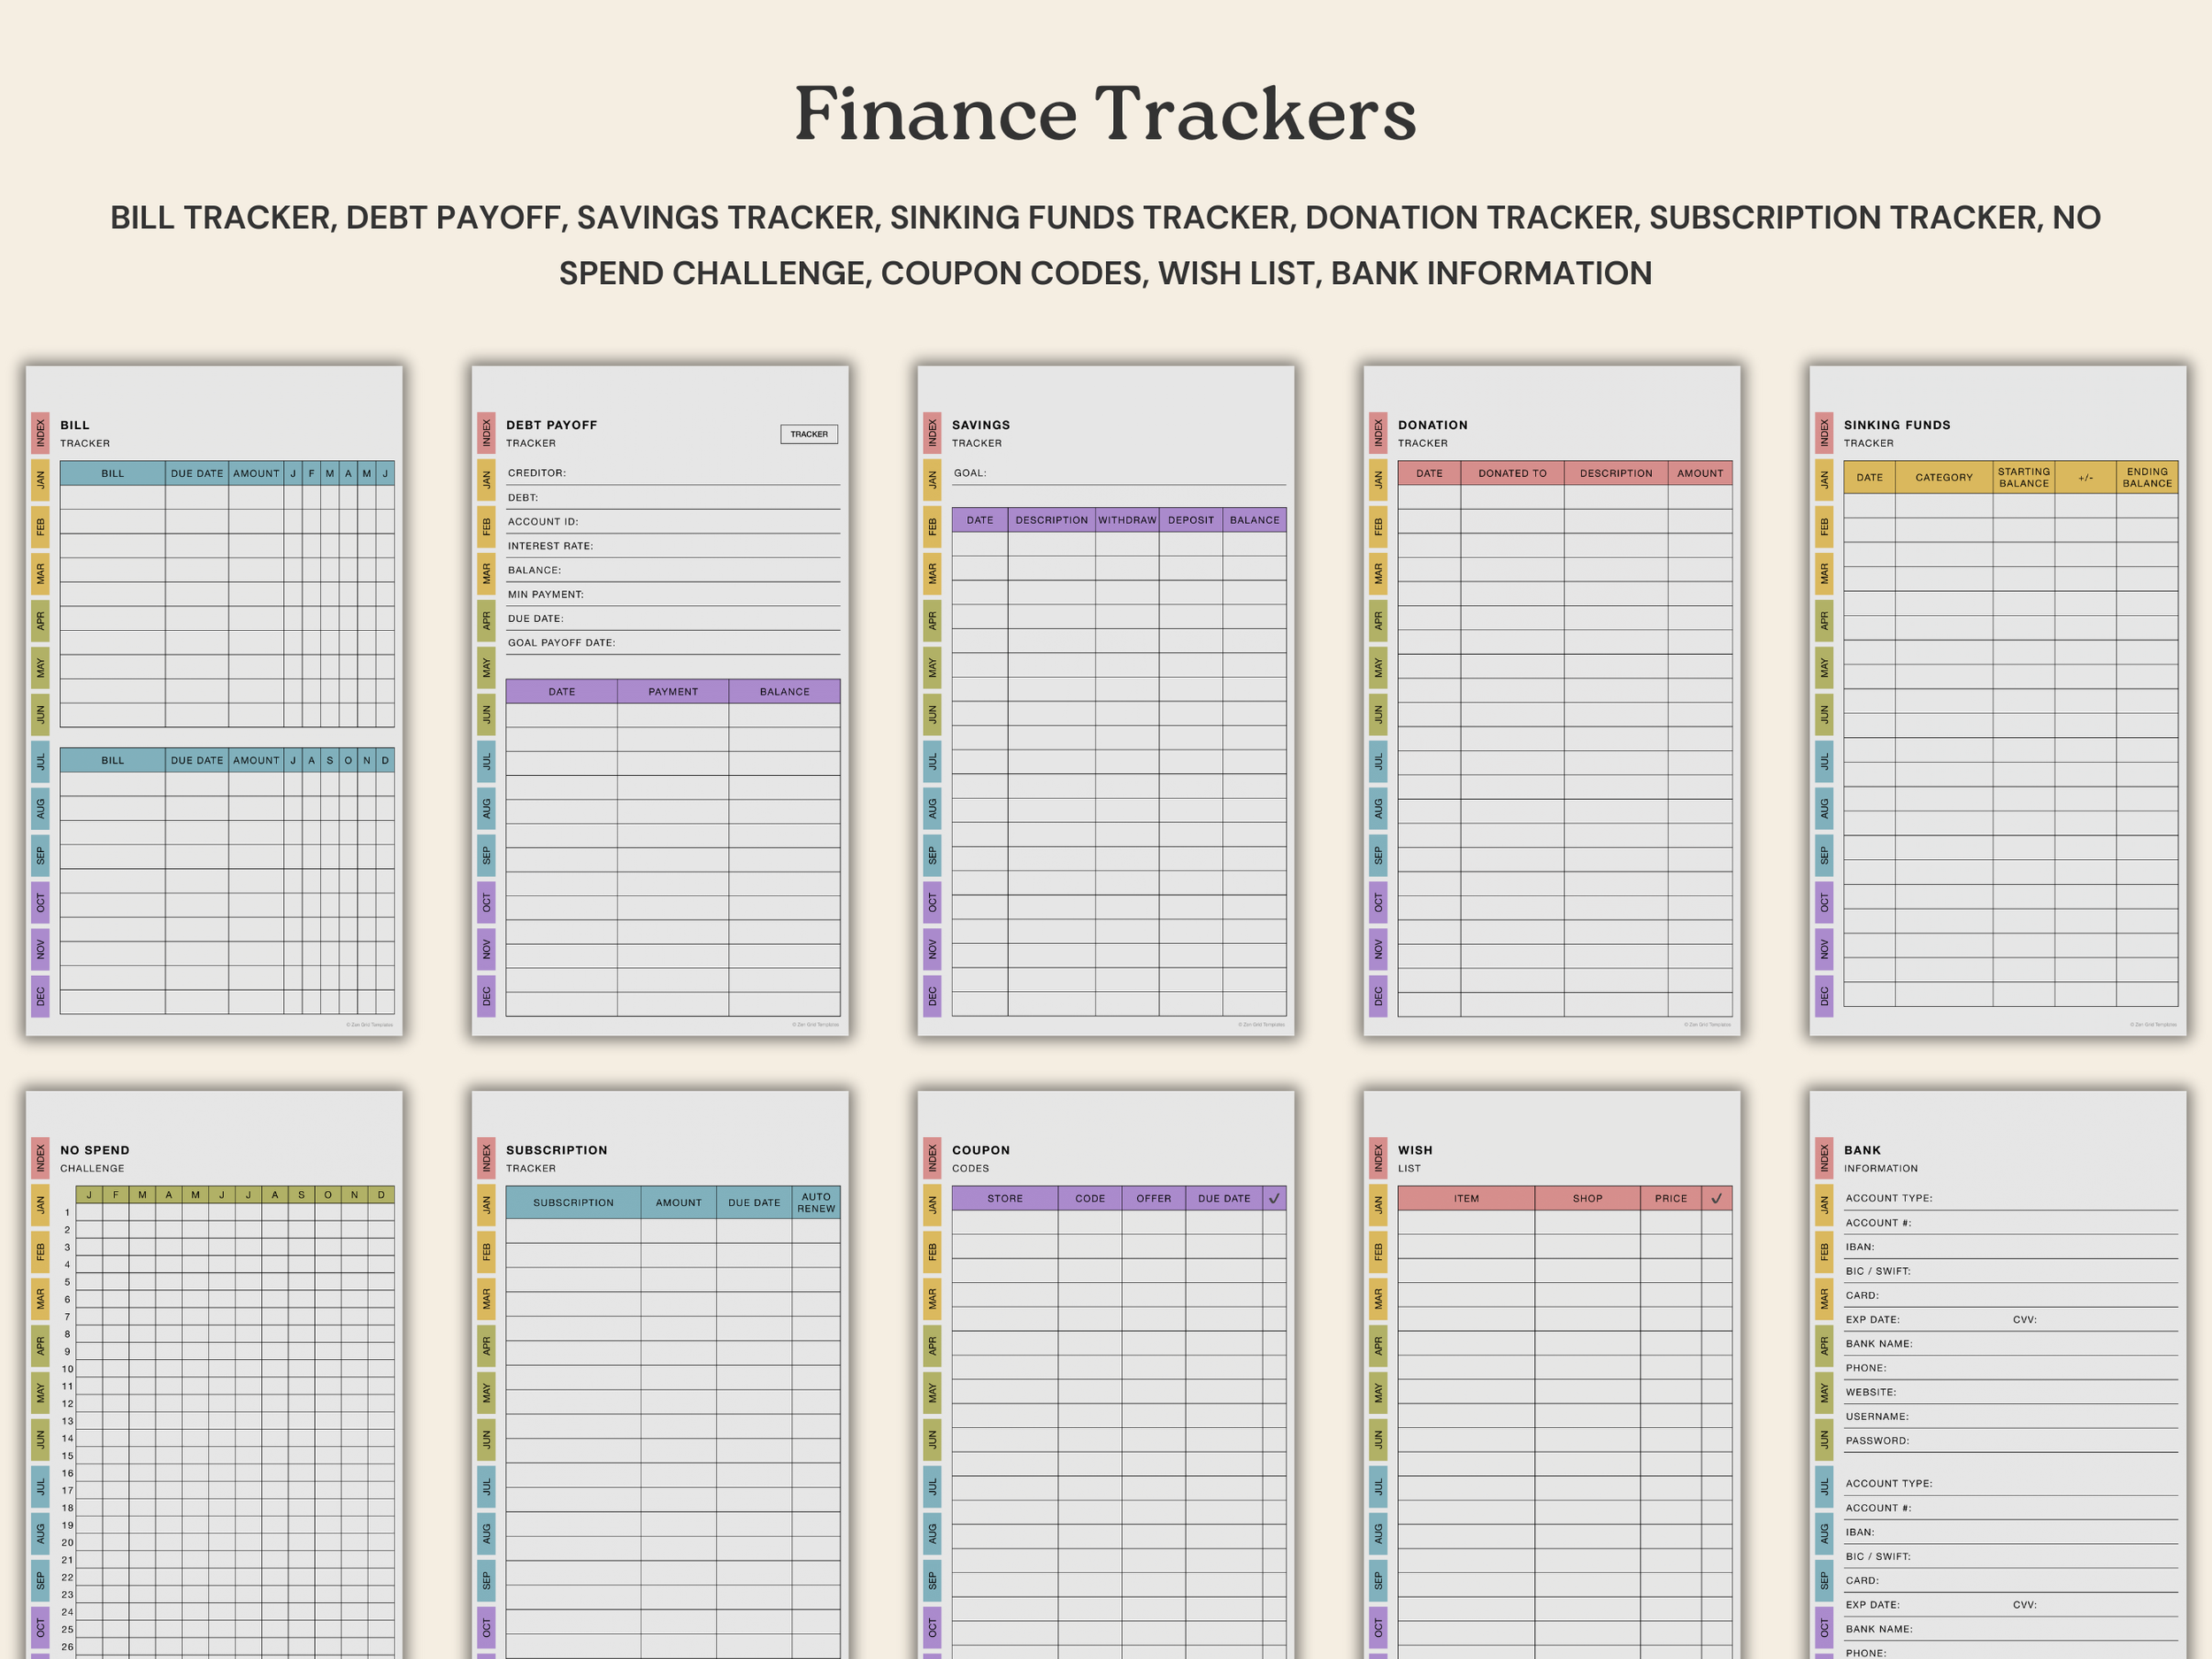The image size is (2212, 1659).
Task: Open INDEX tab on the Bill Tracker page
Action: [40, 433]
